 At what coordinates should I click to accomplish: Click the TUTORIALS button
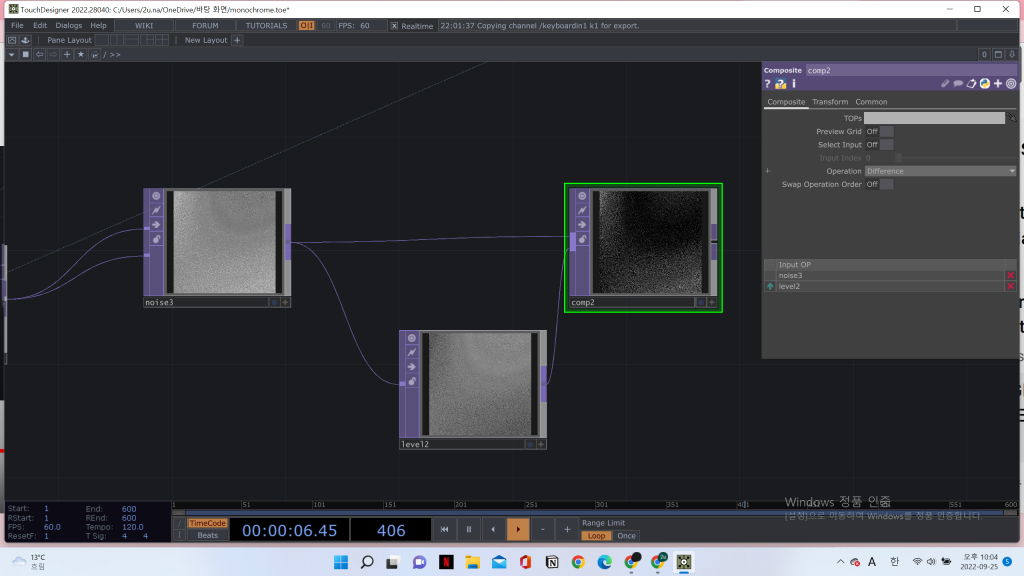coord(266,25)
